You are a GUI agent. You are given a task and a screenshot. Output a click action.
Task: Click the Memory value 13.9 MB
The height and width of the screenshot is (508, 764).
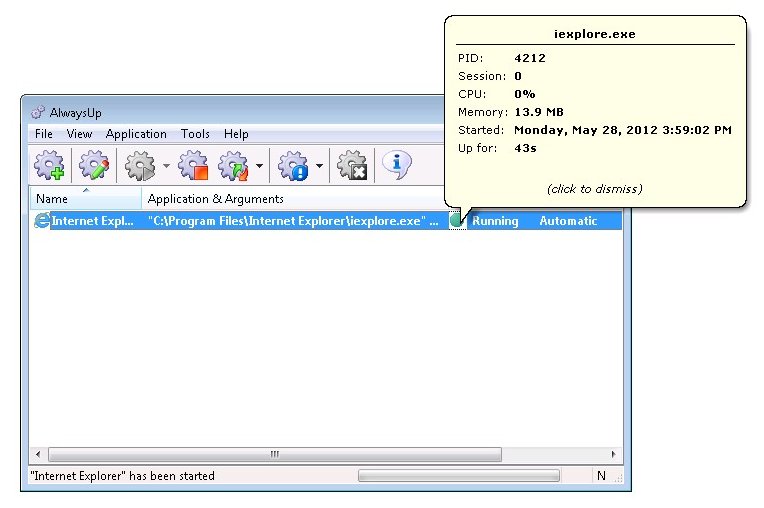pyautogui.click(x=539, y=112)
